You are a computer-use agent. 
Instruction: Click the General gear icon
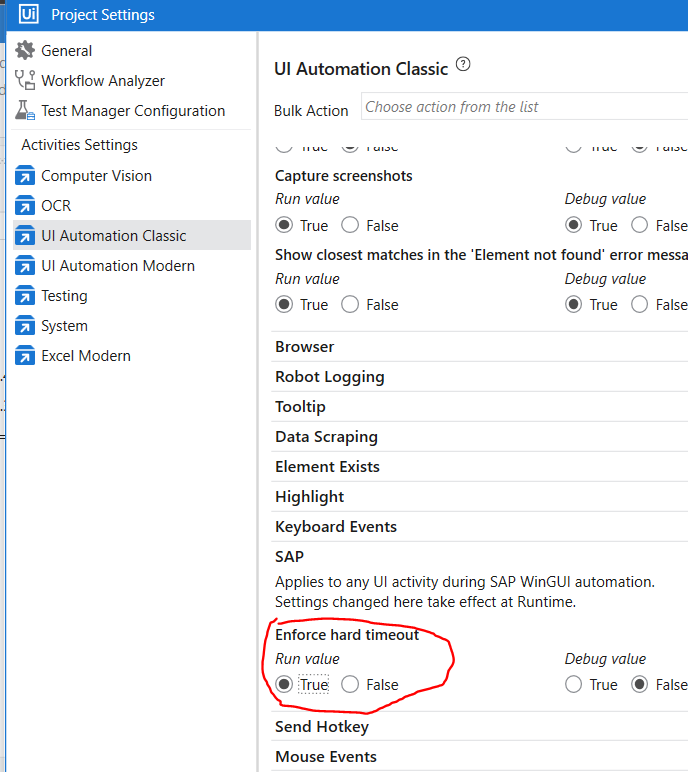[25, 50]
